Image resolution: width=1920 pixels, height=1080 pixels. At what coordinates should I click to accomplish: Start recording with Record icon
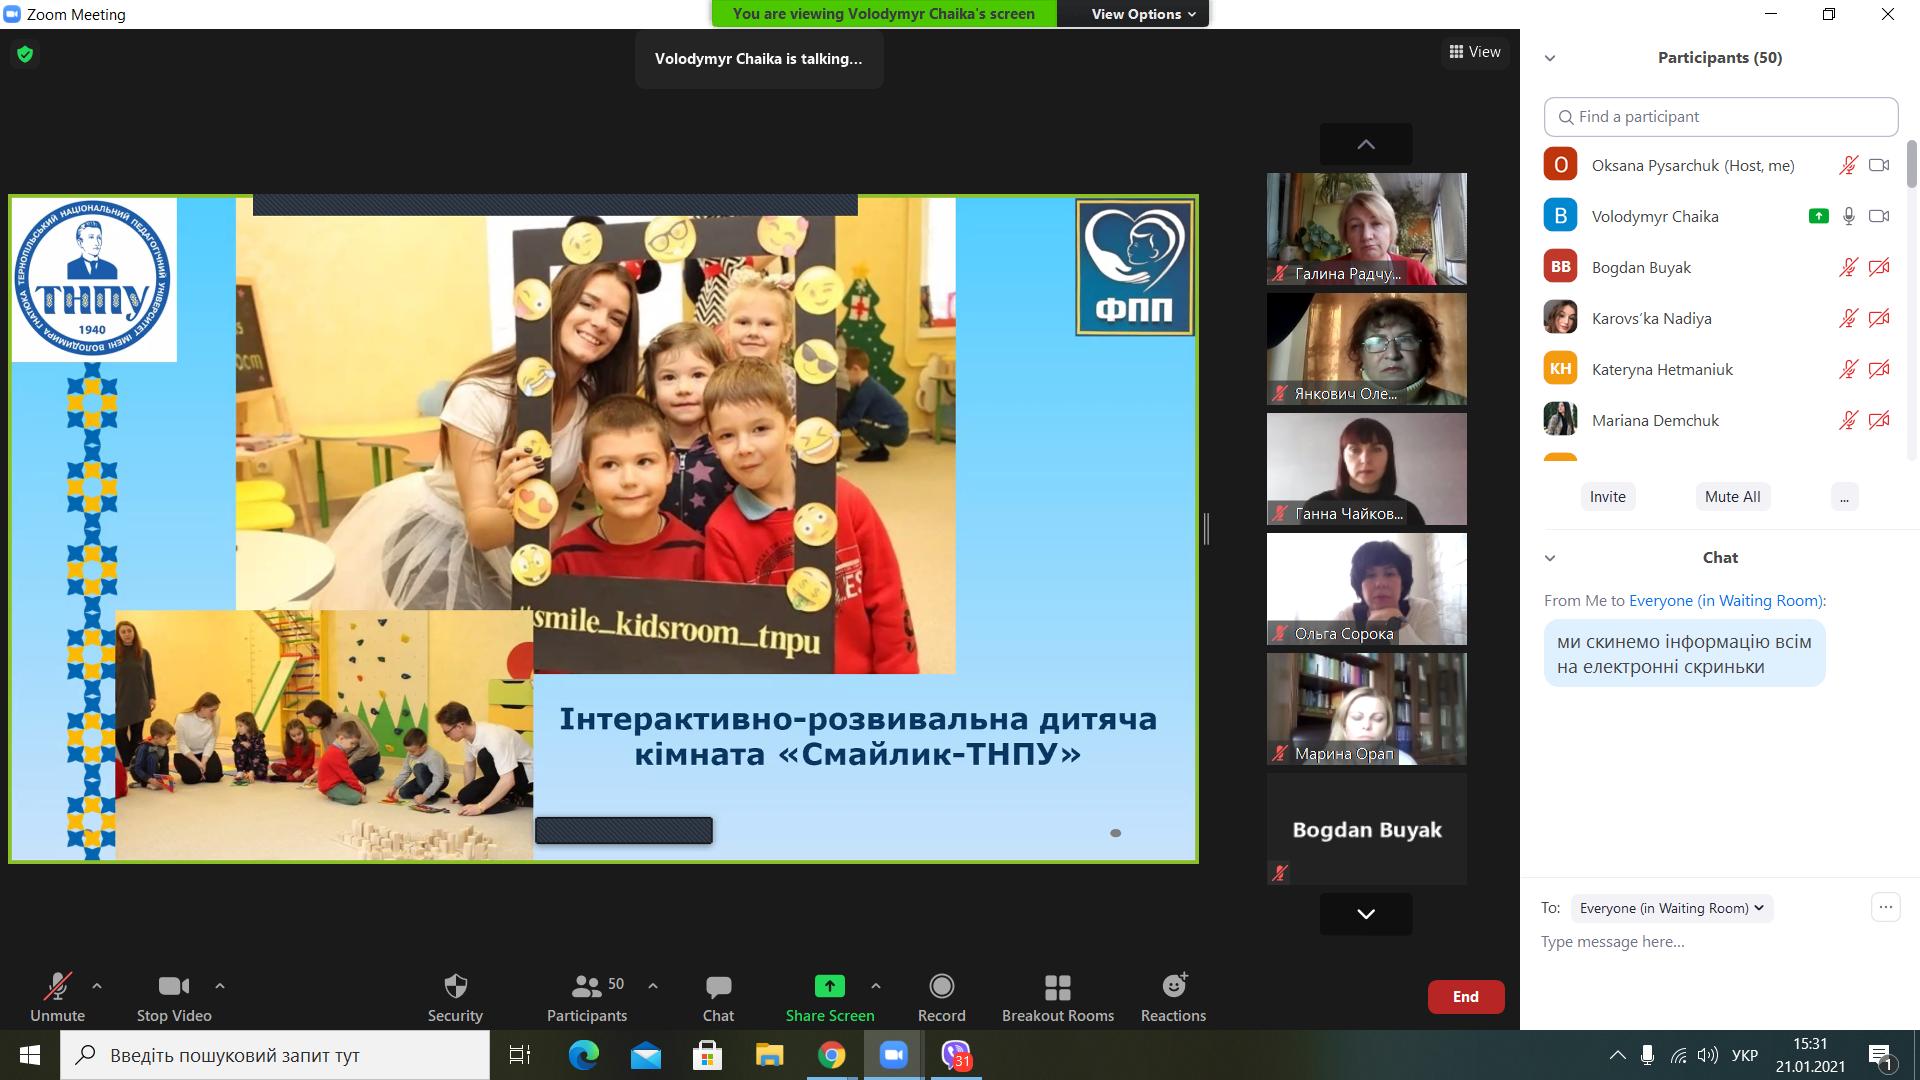[941, 987]
